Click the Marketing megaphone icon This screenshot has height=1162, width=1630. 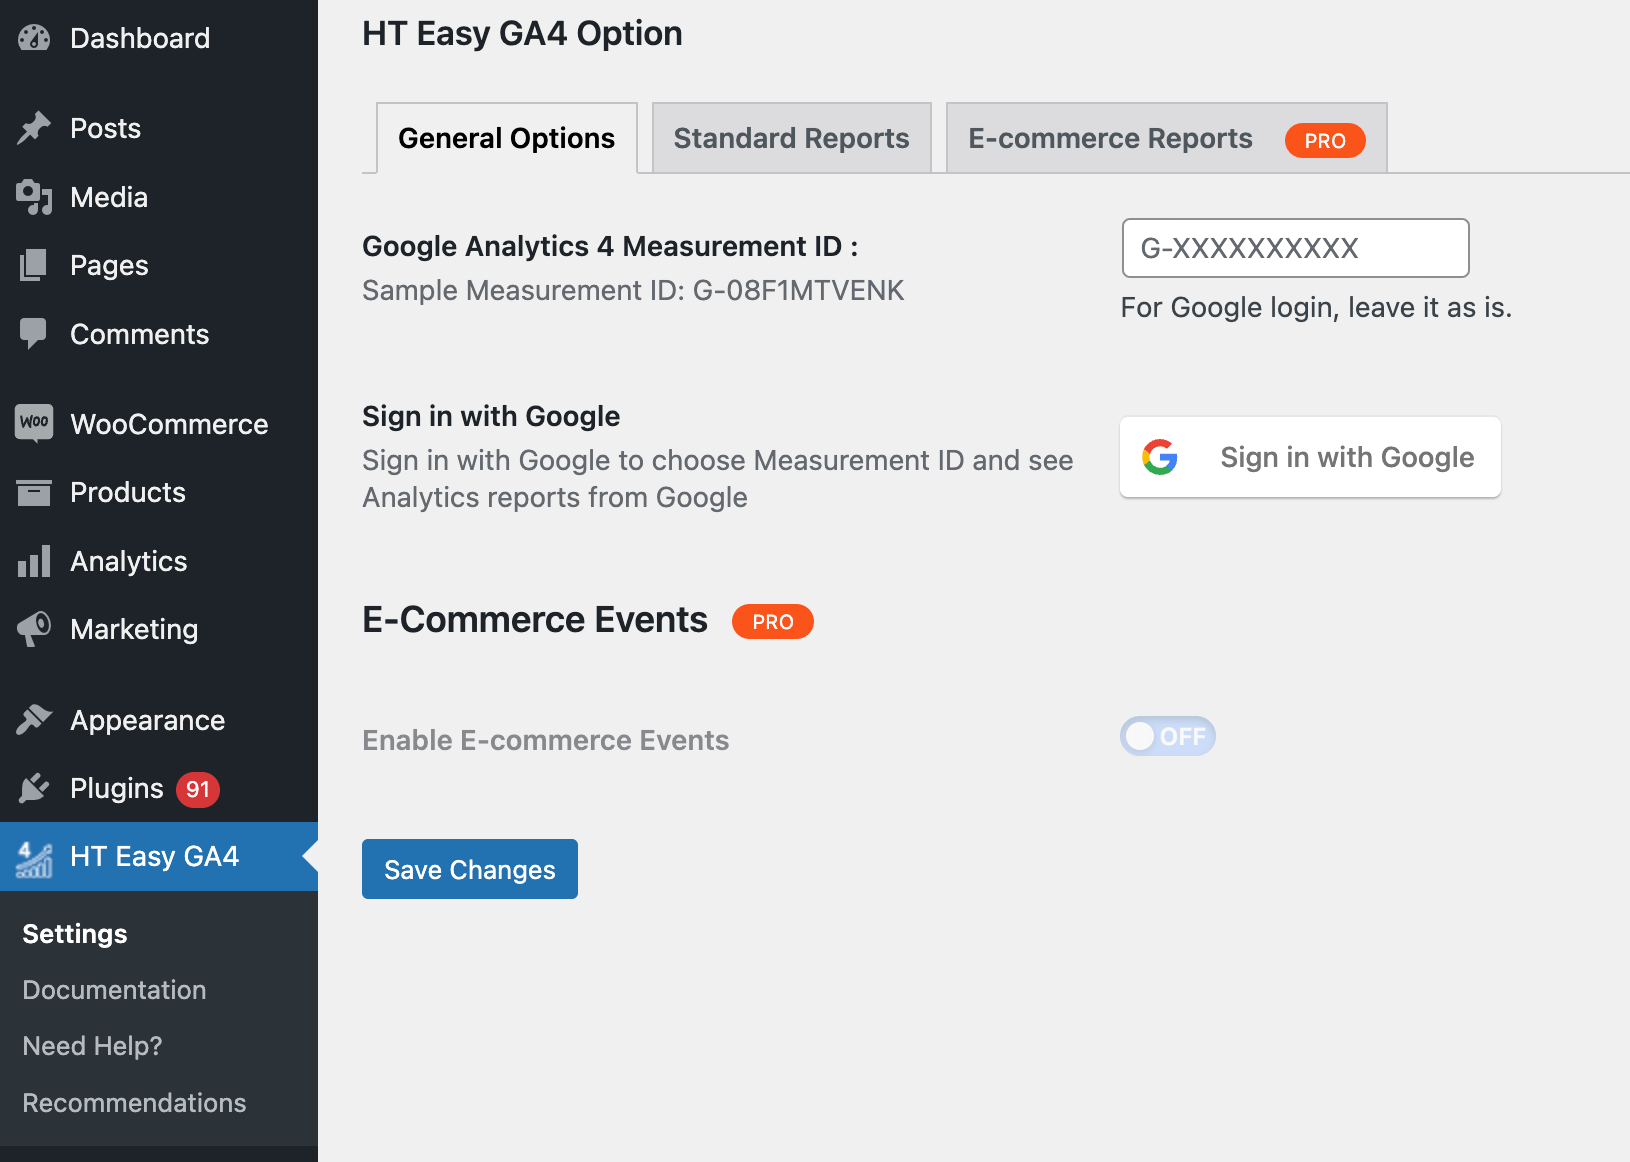[34, 629]
